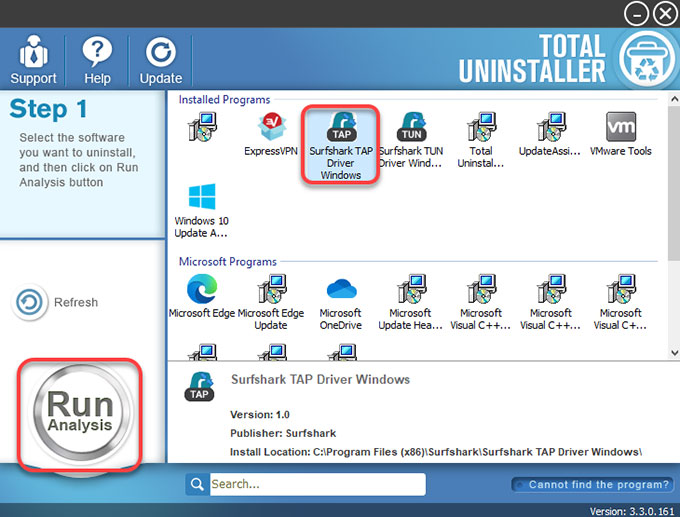Click the Version: 3.3.0.161 status text
This screenshot has width=680, height=517.
click(631, 511)
